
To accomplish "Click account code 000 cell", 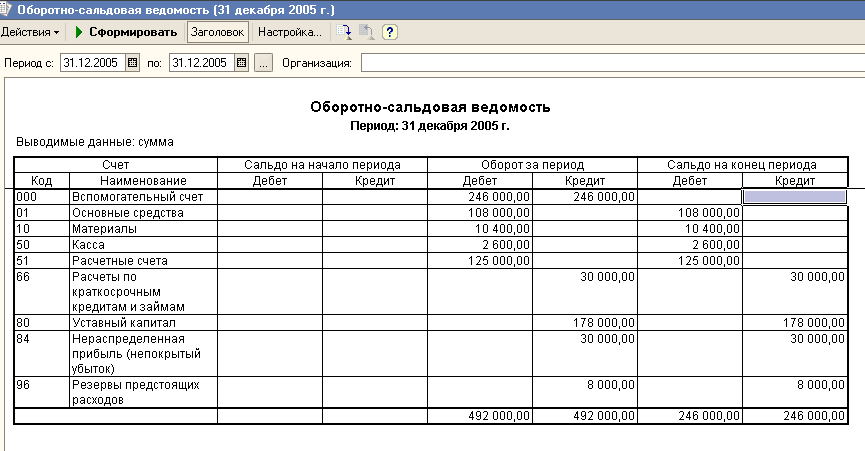I will (x=42, y=197).
